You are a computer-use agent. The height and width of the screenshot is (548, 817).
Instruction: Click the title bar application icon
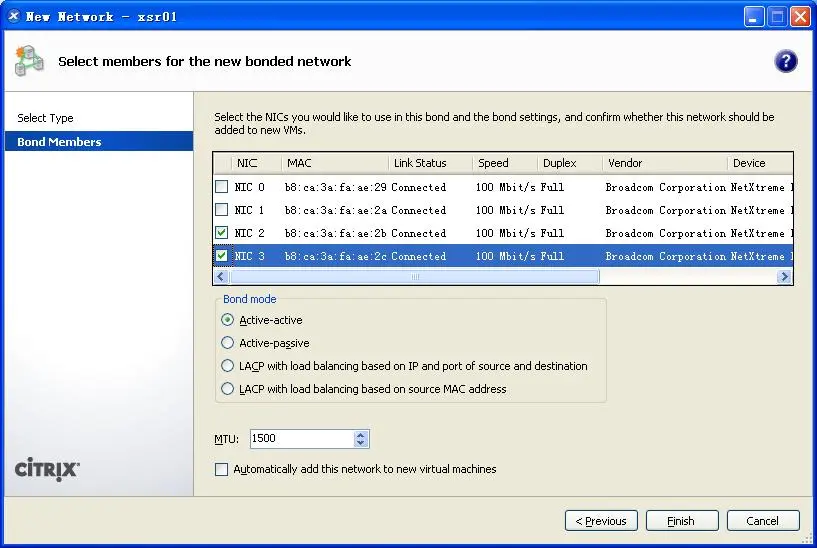(14, 16)
